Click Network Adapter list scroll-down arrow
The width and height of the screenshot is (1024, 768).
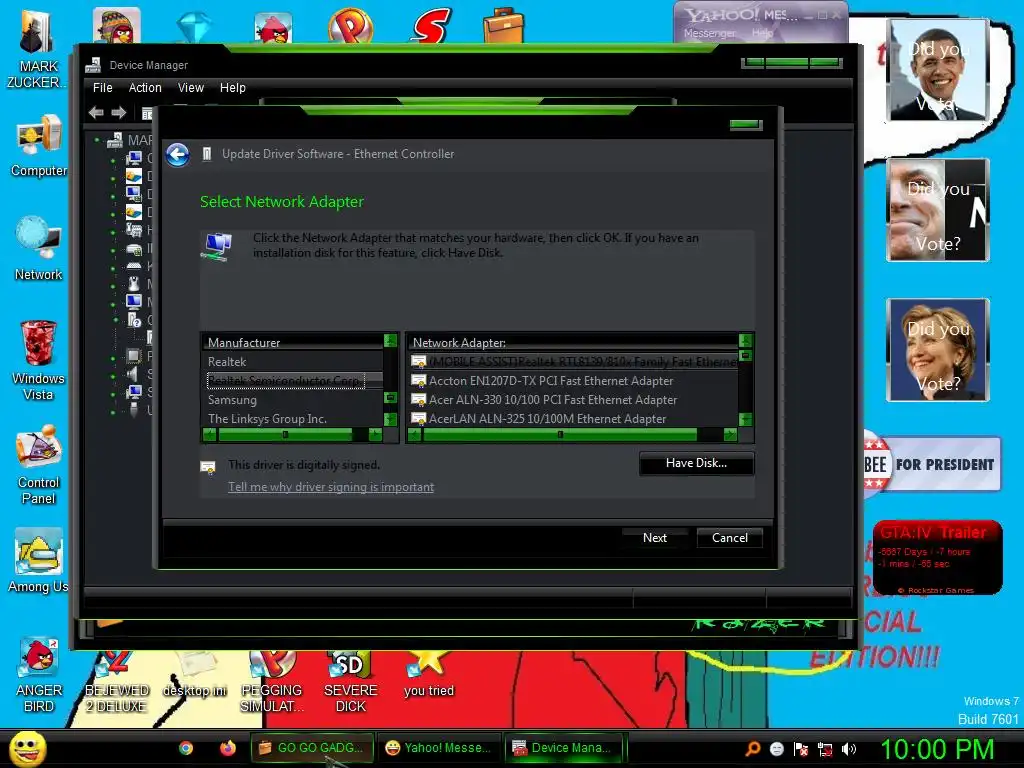(745, 419)
